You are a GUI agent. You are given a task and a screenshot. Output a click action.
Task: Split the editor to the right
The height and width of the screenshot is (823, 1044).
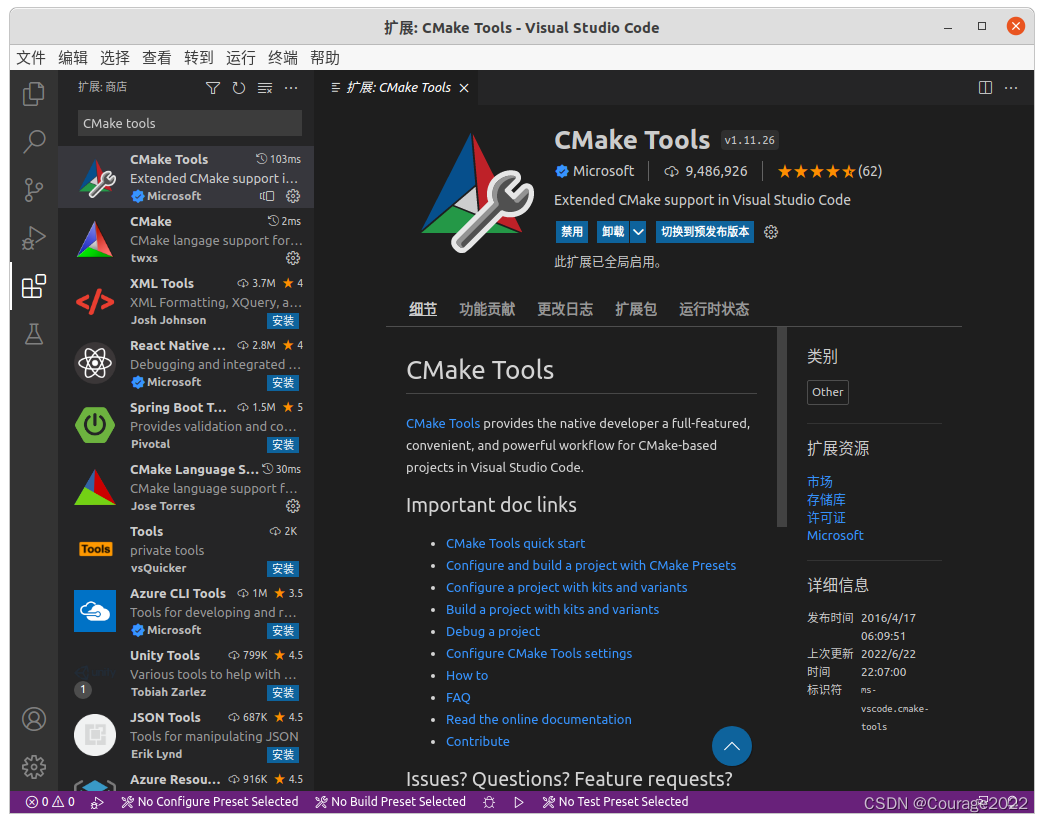(x=985, y=88)
